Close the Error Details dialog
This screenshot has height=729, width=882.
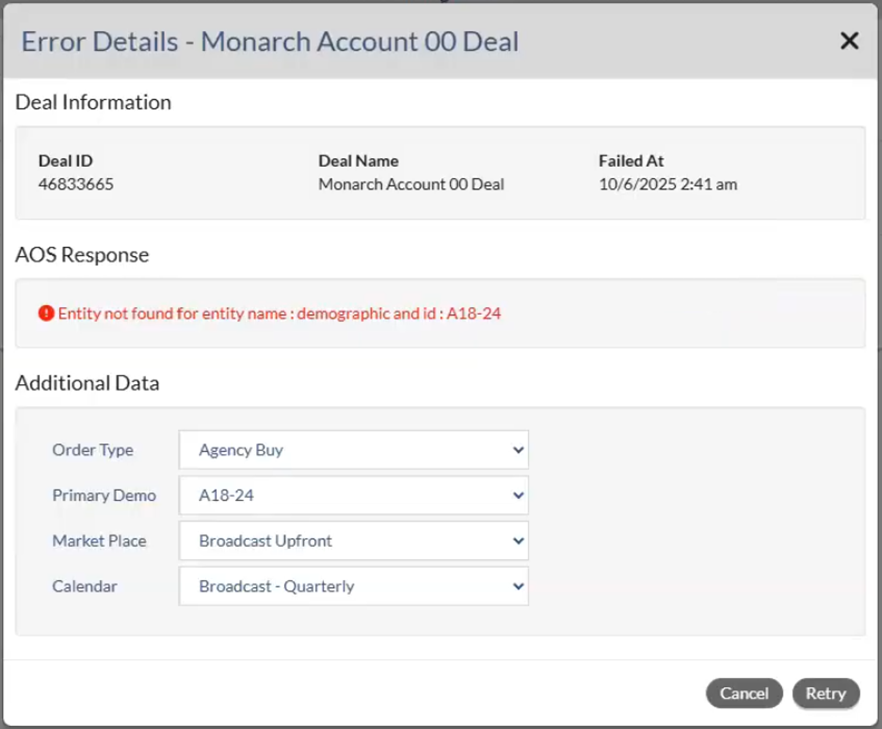(849, 40)
